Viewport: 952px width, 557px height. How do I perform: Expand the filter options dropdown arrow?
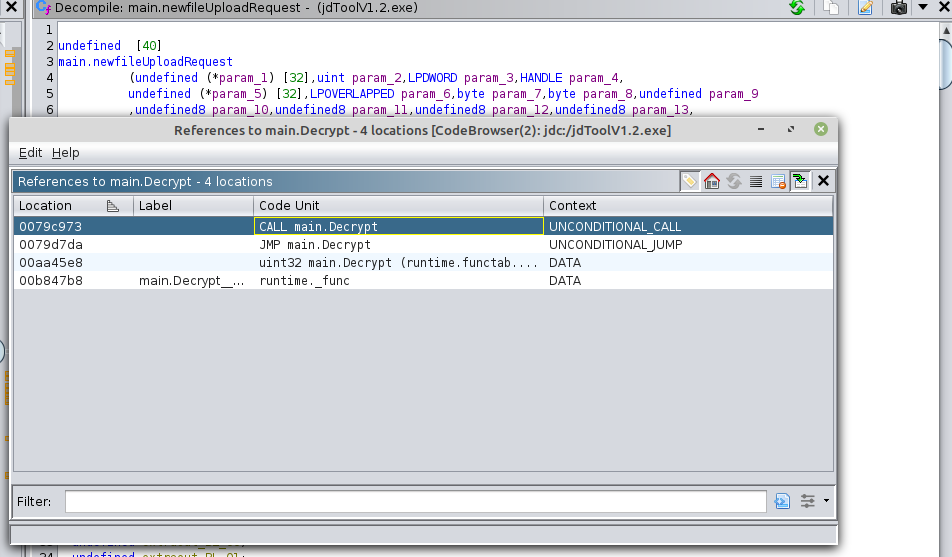click(x=826, y=501)
